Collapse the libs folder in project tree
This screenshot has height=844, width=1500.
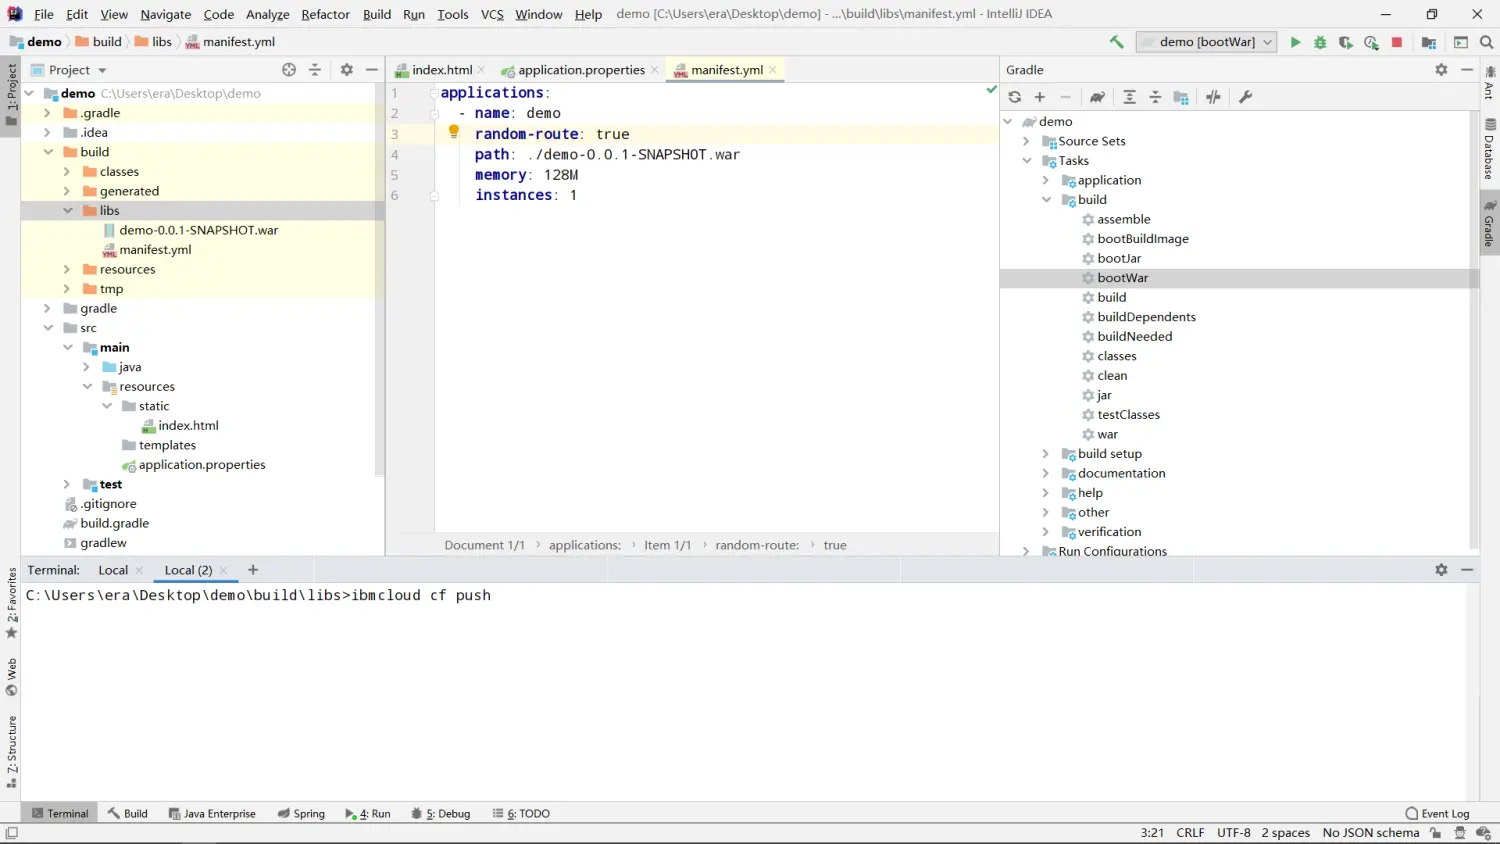(68, 211)
